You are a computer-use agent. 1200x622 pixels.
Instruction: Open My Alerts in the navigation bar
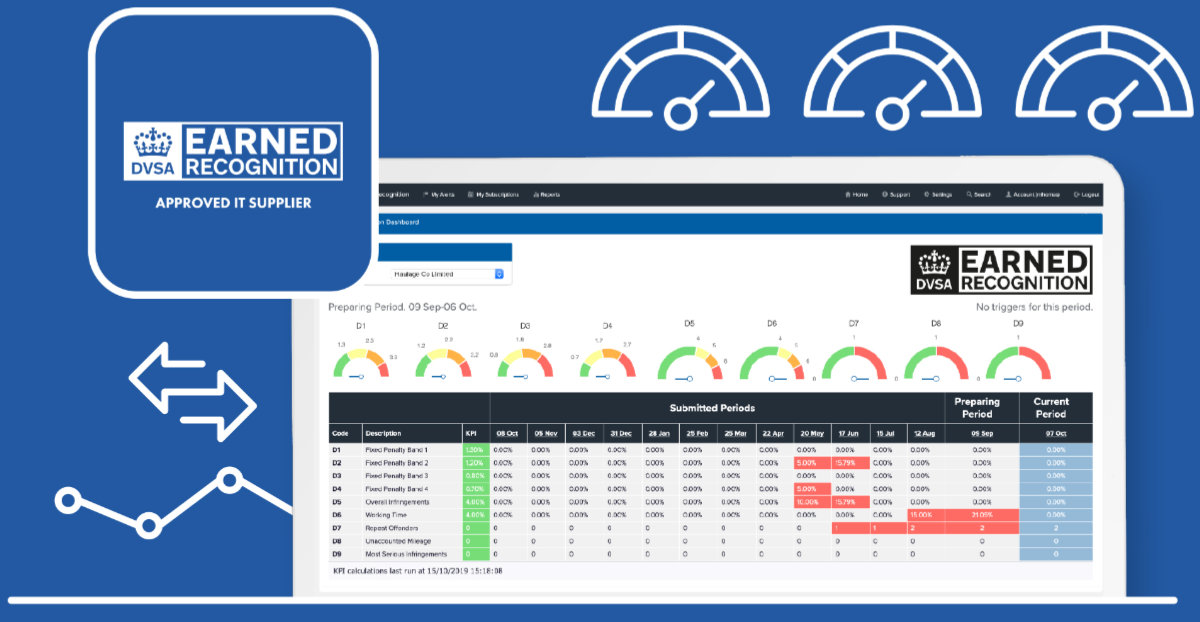click(439, 195)
